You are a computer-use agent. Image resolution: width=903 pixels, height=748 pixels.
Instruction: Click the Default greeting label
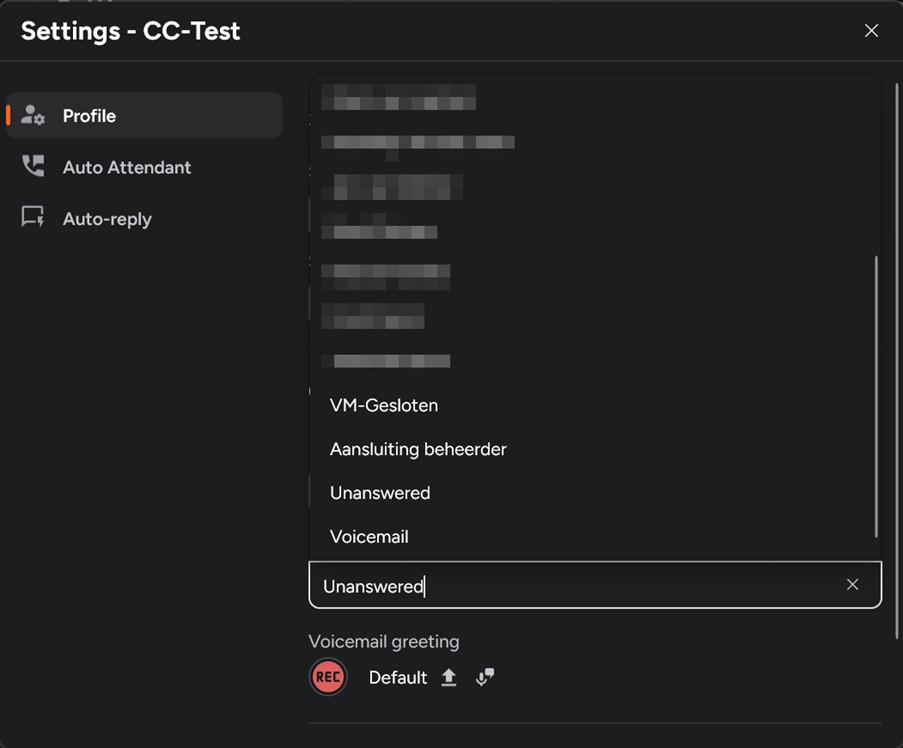tap(398, 678)
